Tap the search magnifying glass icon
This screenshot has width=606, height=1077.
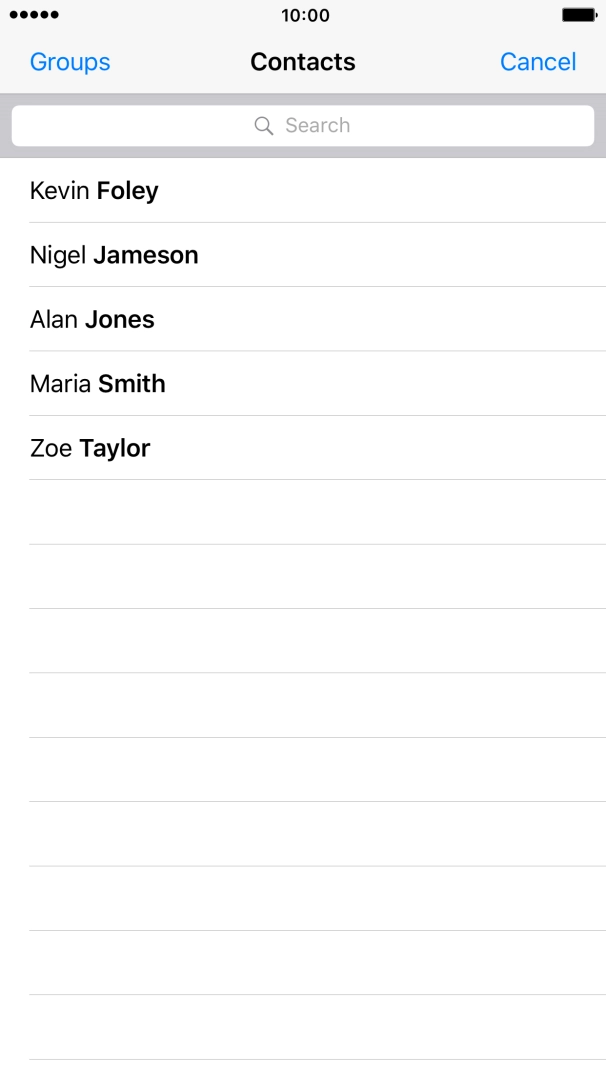click(264, 126)
